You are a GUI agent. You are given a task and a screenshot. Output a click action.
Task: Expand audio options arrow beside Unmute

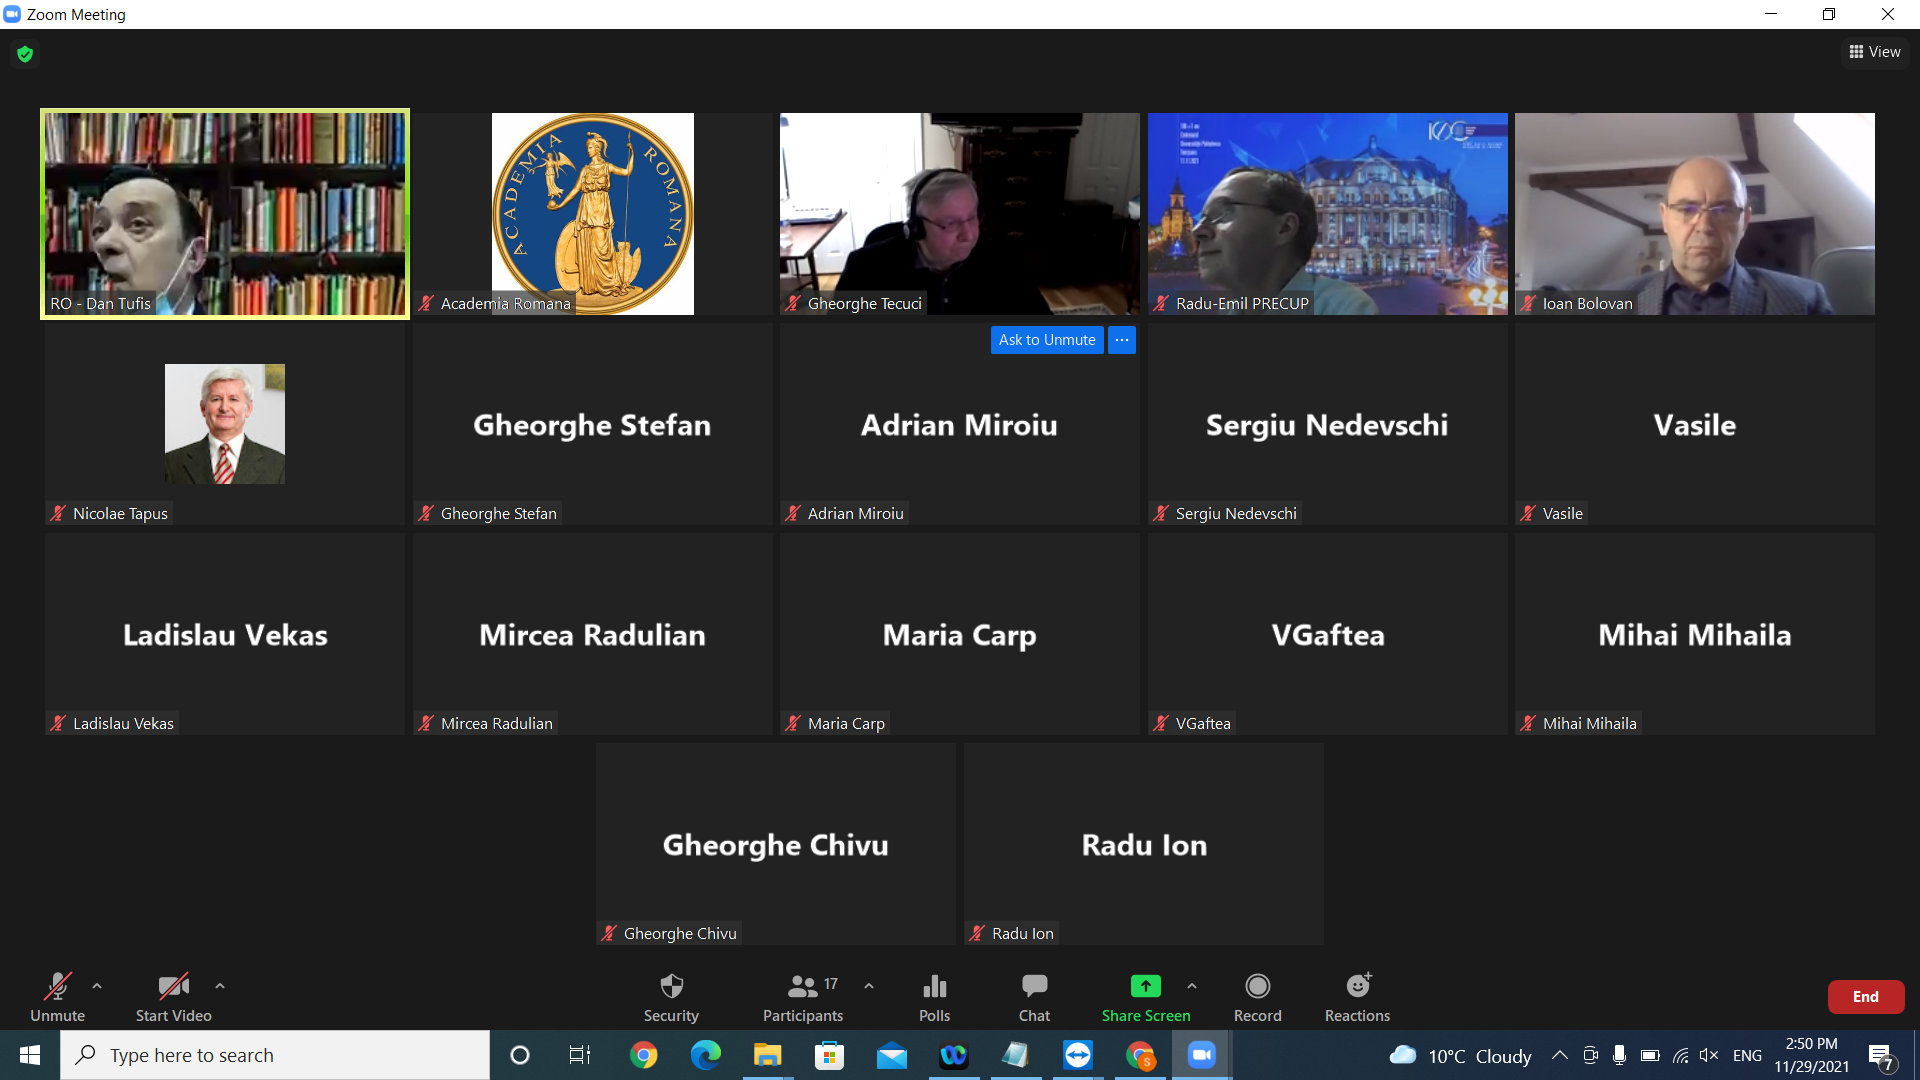(x=97, y=986)
